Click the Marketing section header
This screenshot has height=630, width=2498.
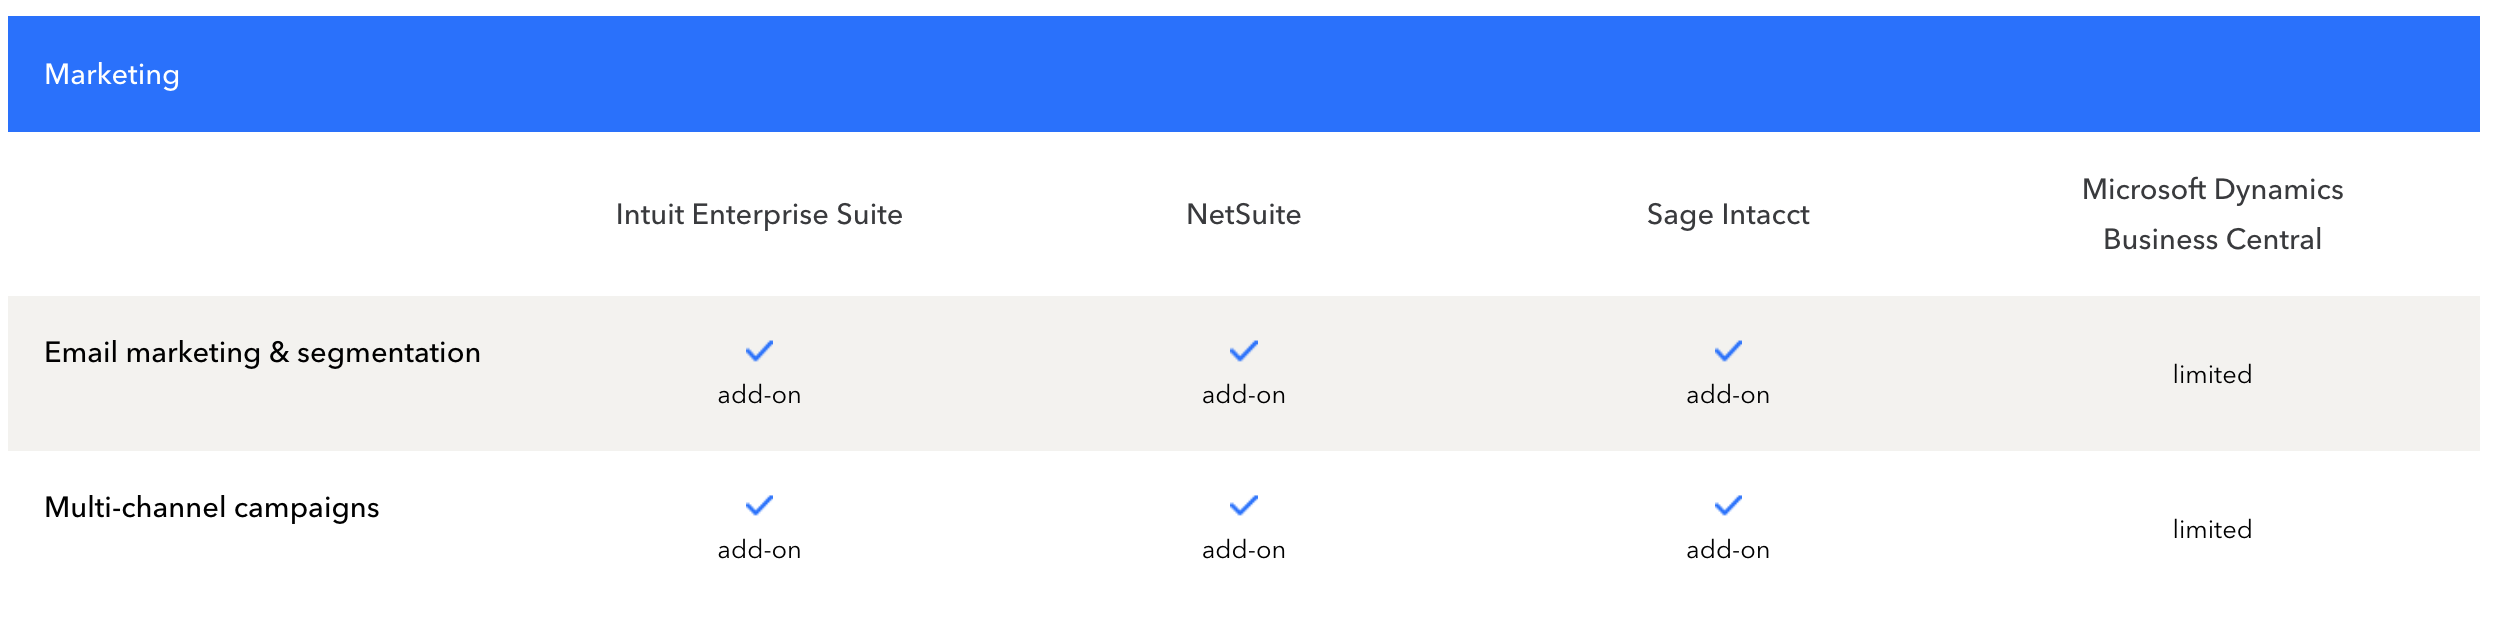(x=112, y=75)
